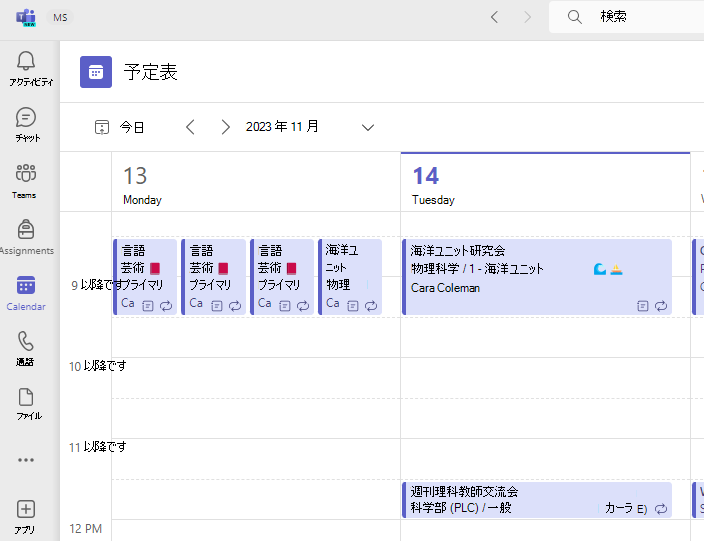This screenshot has height=541, width=704.
Task: Click 科学部 (PLC) / 一般 channel text
Action: click(461, 508)
